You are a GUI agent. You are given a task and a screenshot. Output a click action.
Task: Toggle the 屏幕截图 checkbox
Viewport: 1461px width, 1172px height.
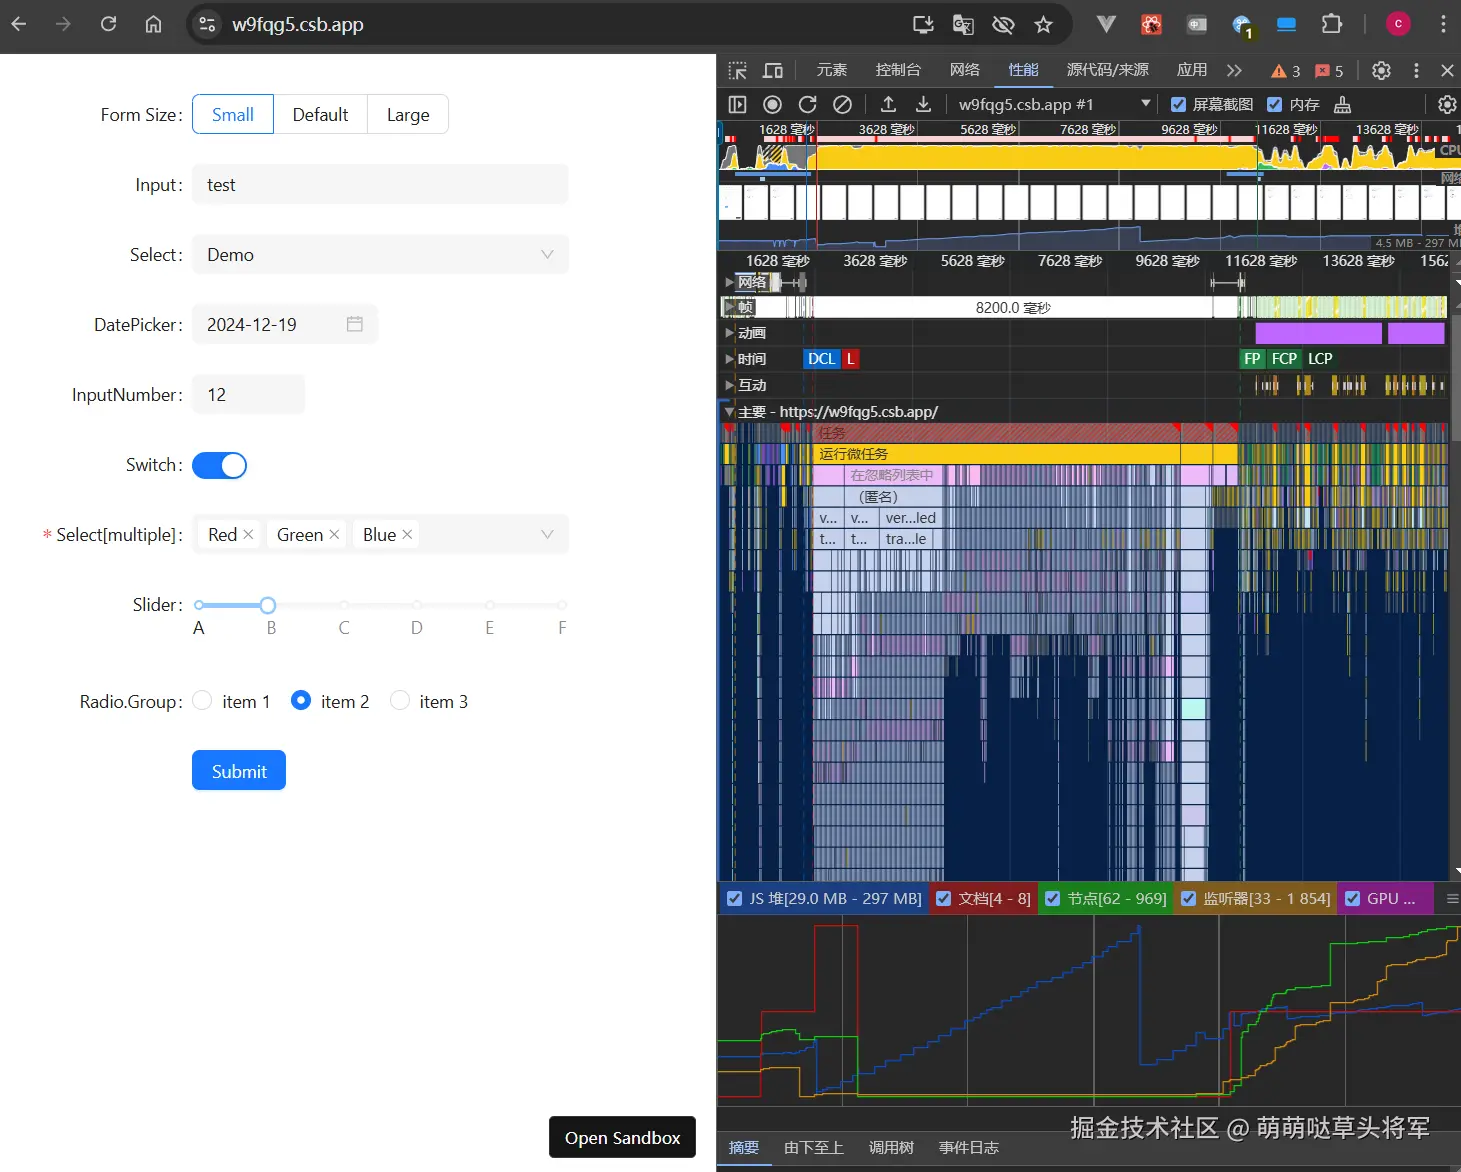click(1178, 104)
